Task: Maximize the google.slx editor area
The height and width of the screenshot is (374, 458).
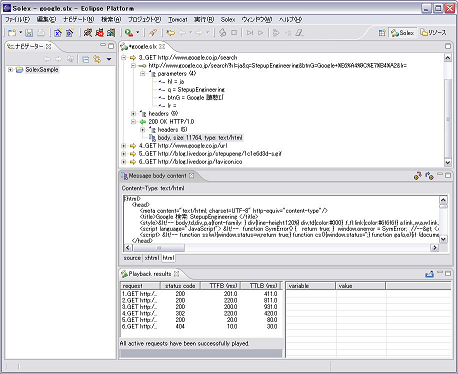Action: click(x=448, y=46)
